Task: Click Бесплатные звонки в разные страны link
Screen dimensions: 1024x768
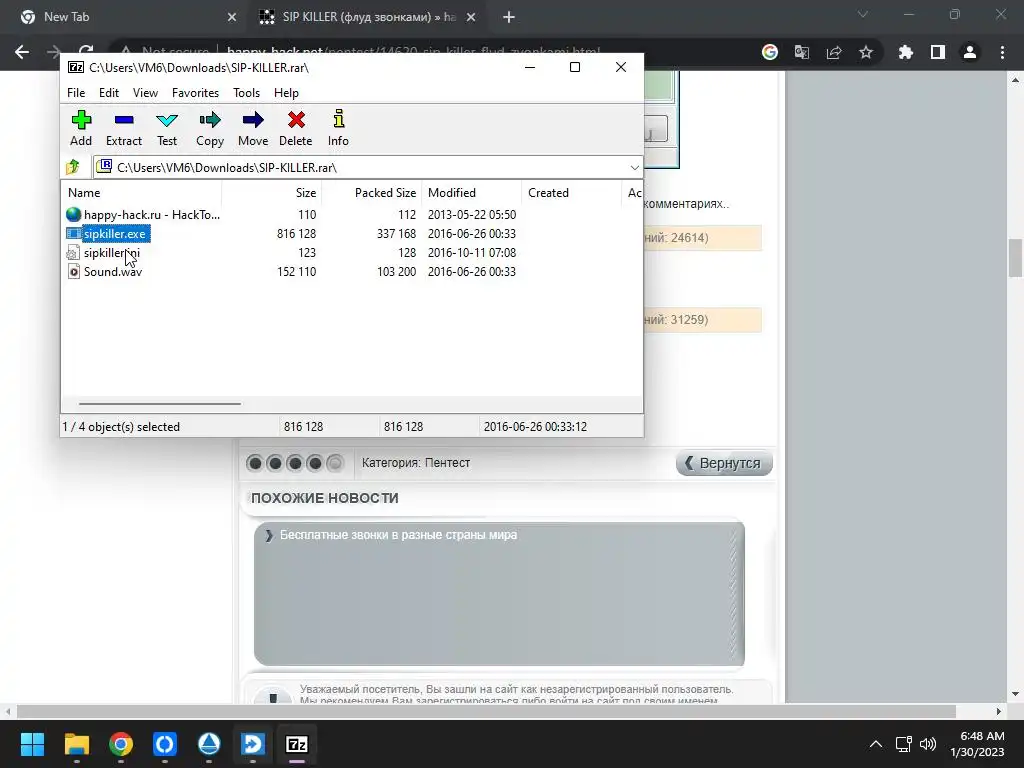Action: coord(398,535)
